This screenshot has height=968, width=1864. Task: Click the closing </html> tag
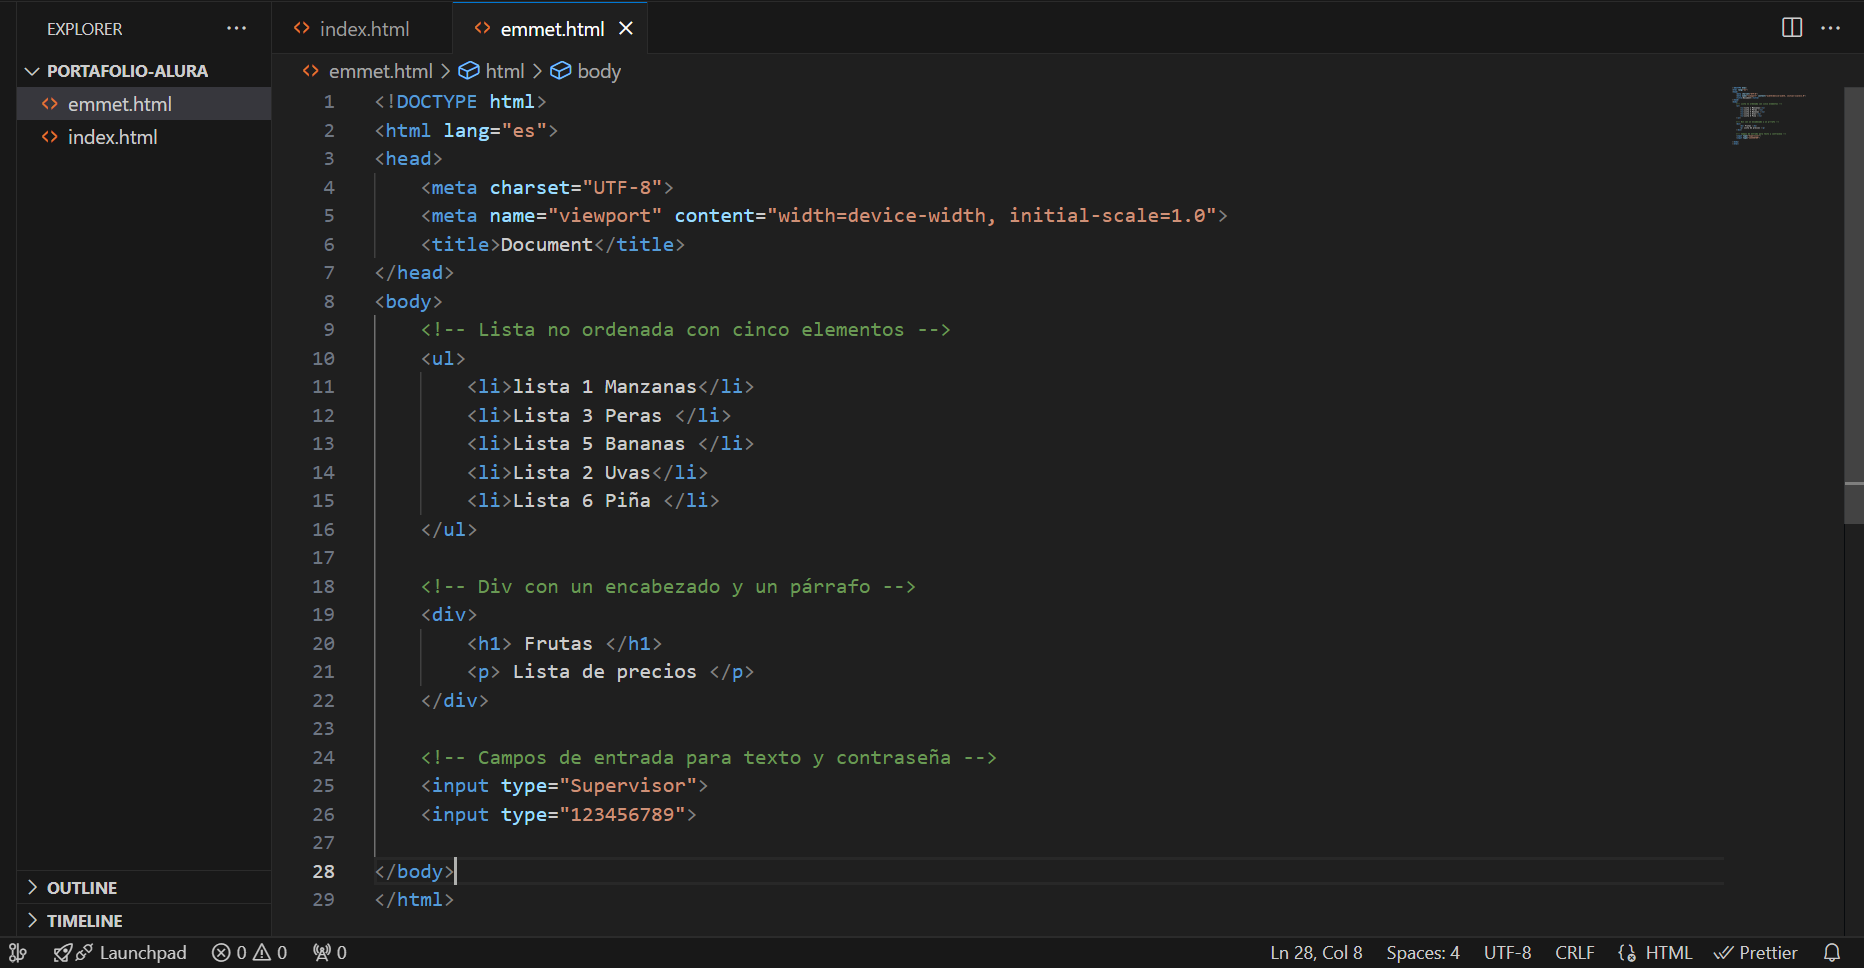(414, 900)
